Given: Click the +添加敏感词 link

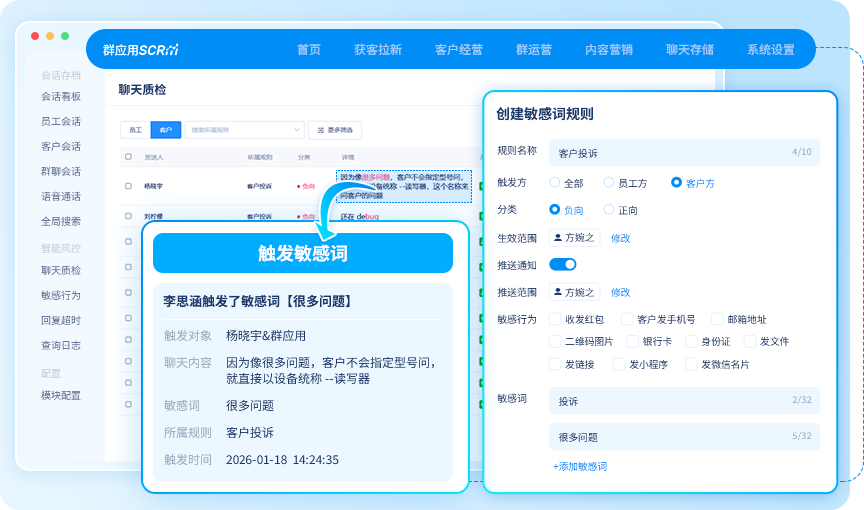Looking at the screenshot, I should click(580, 466).
